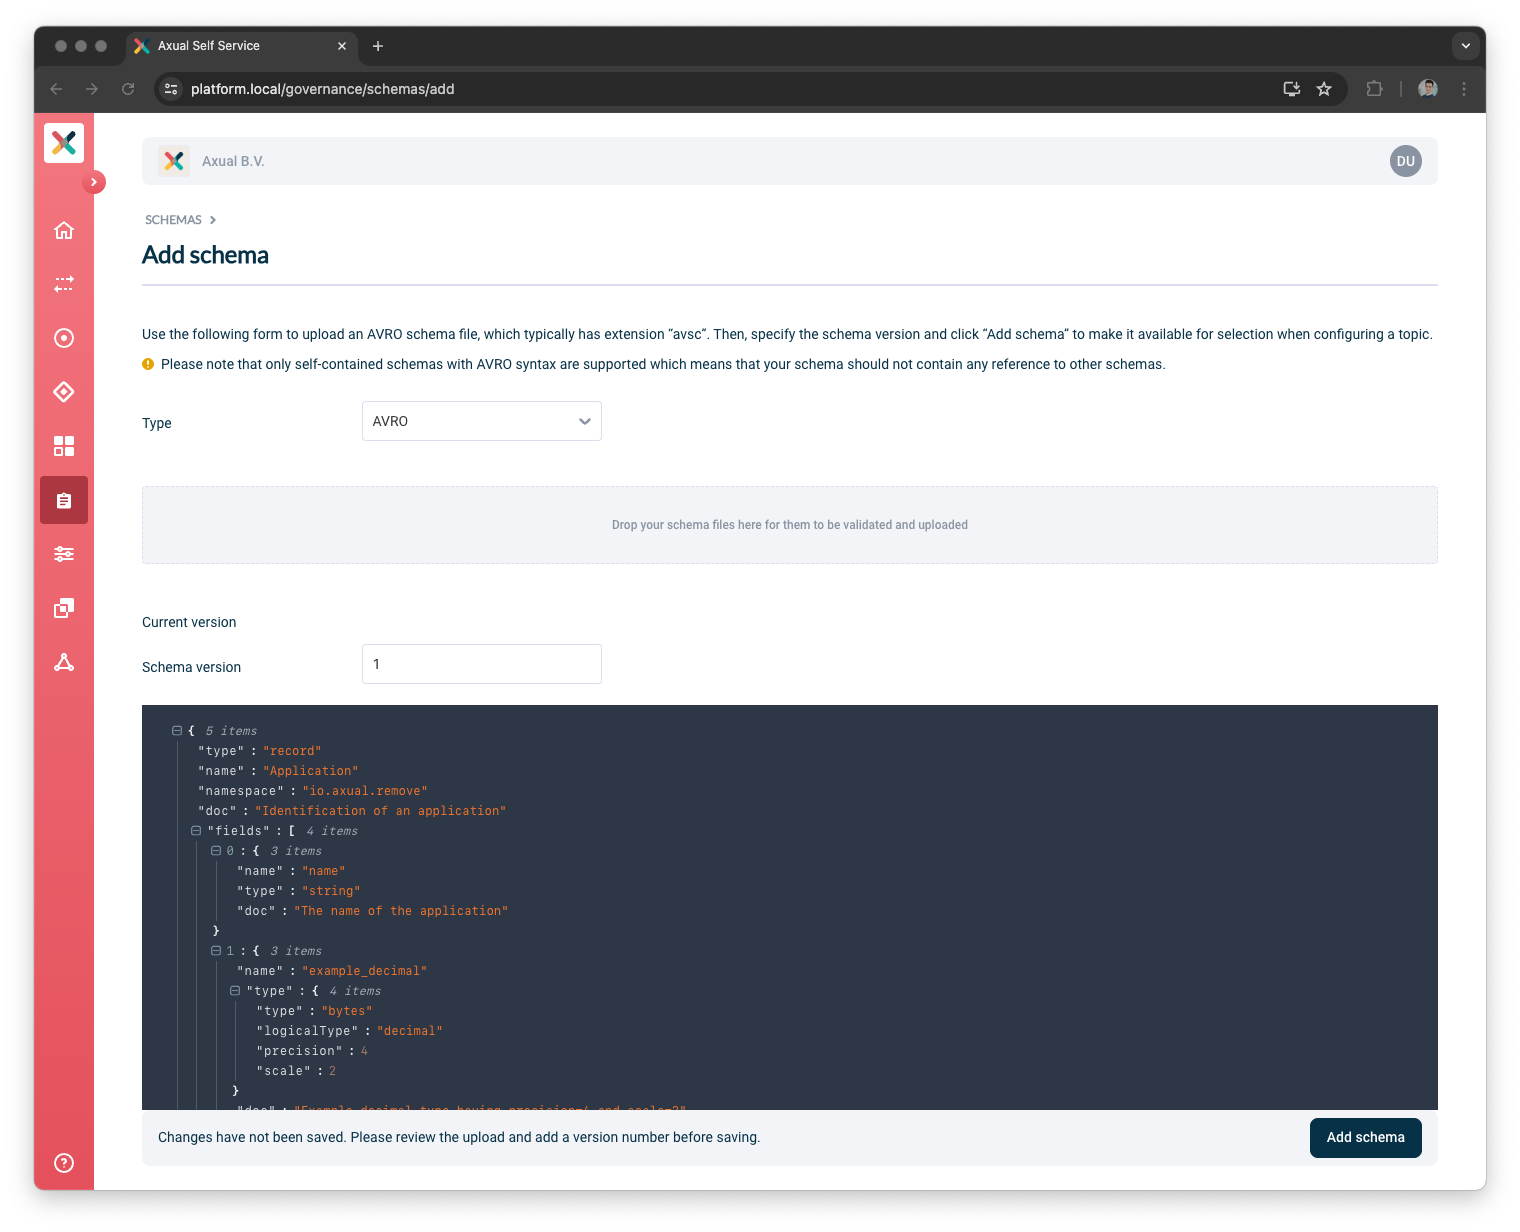Click the install app icon in address bar
1520x1232 pixels.
click(1292, 89)
